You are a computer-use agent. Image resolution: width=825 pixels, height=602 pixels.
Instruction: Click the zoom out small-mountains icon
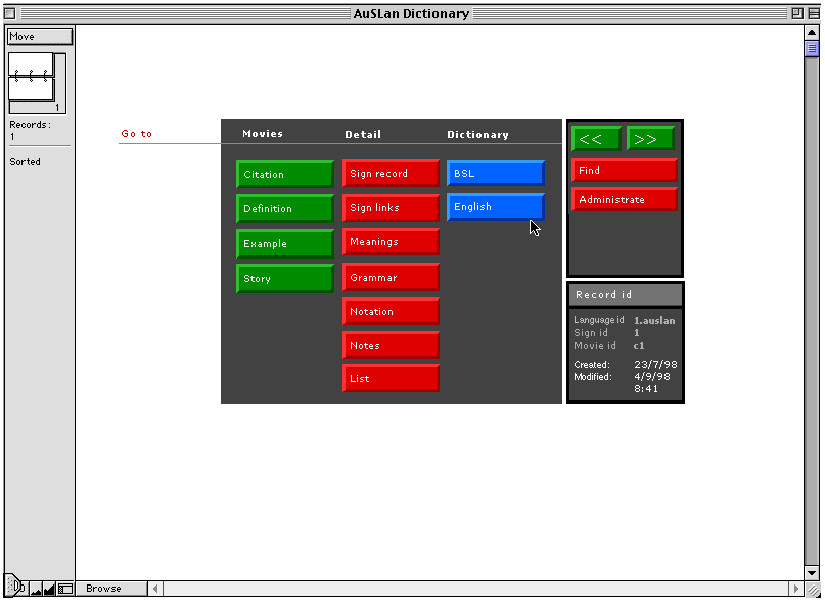click(x=36, y=589)
